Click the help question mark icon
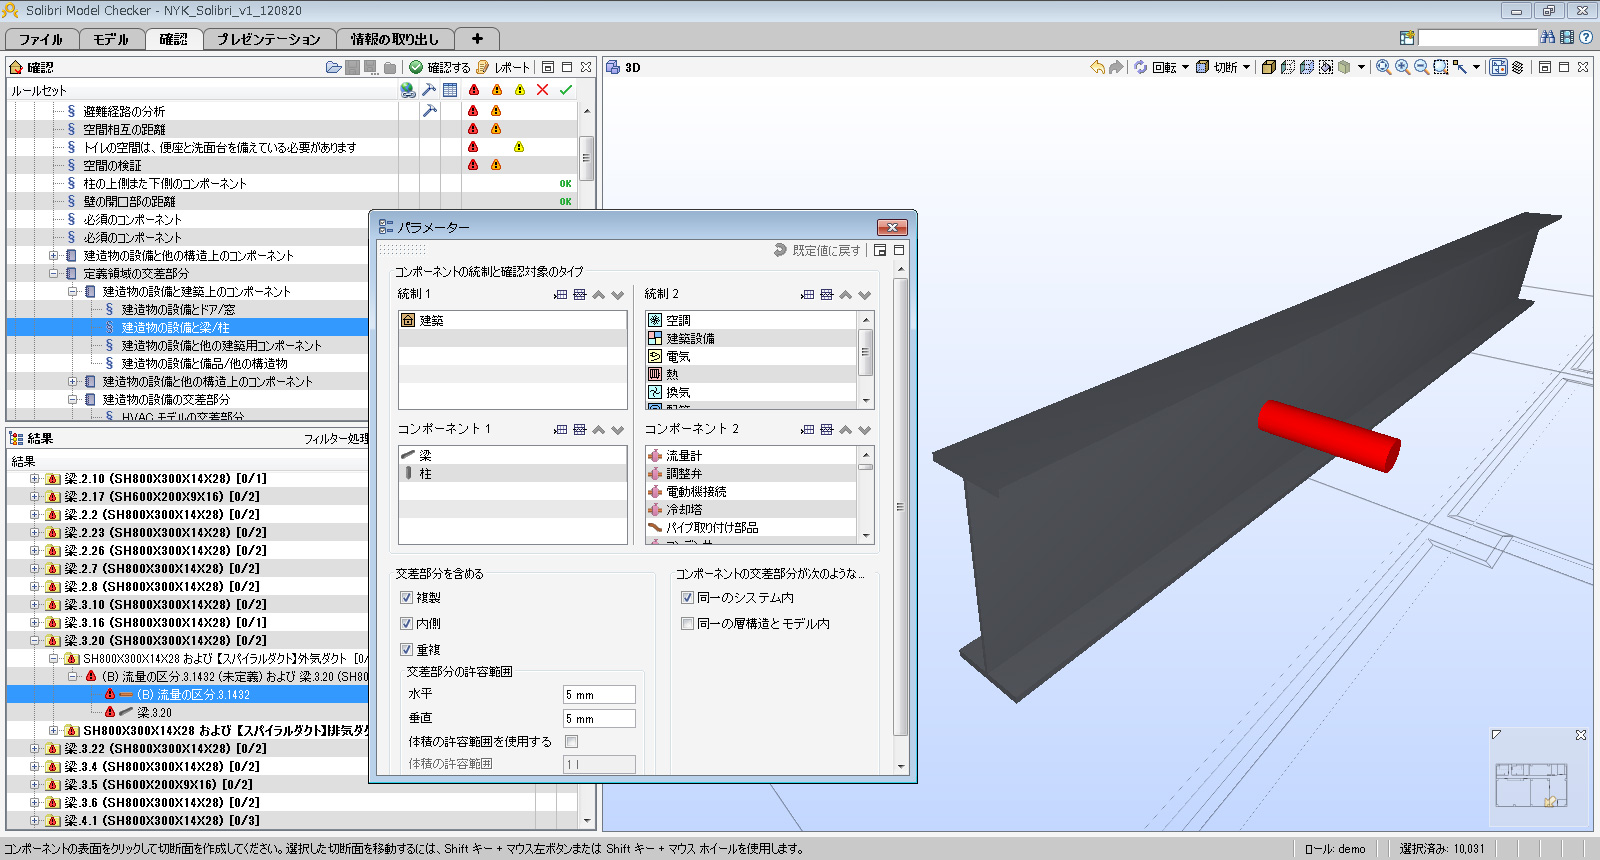This screenshot has height=860, width=1600. [x=1586, y=37]
